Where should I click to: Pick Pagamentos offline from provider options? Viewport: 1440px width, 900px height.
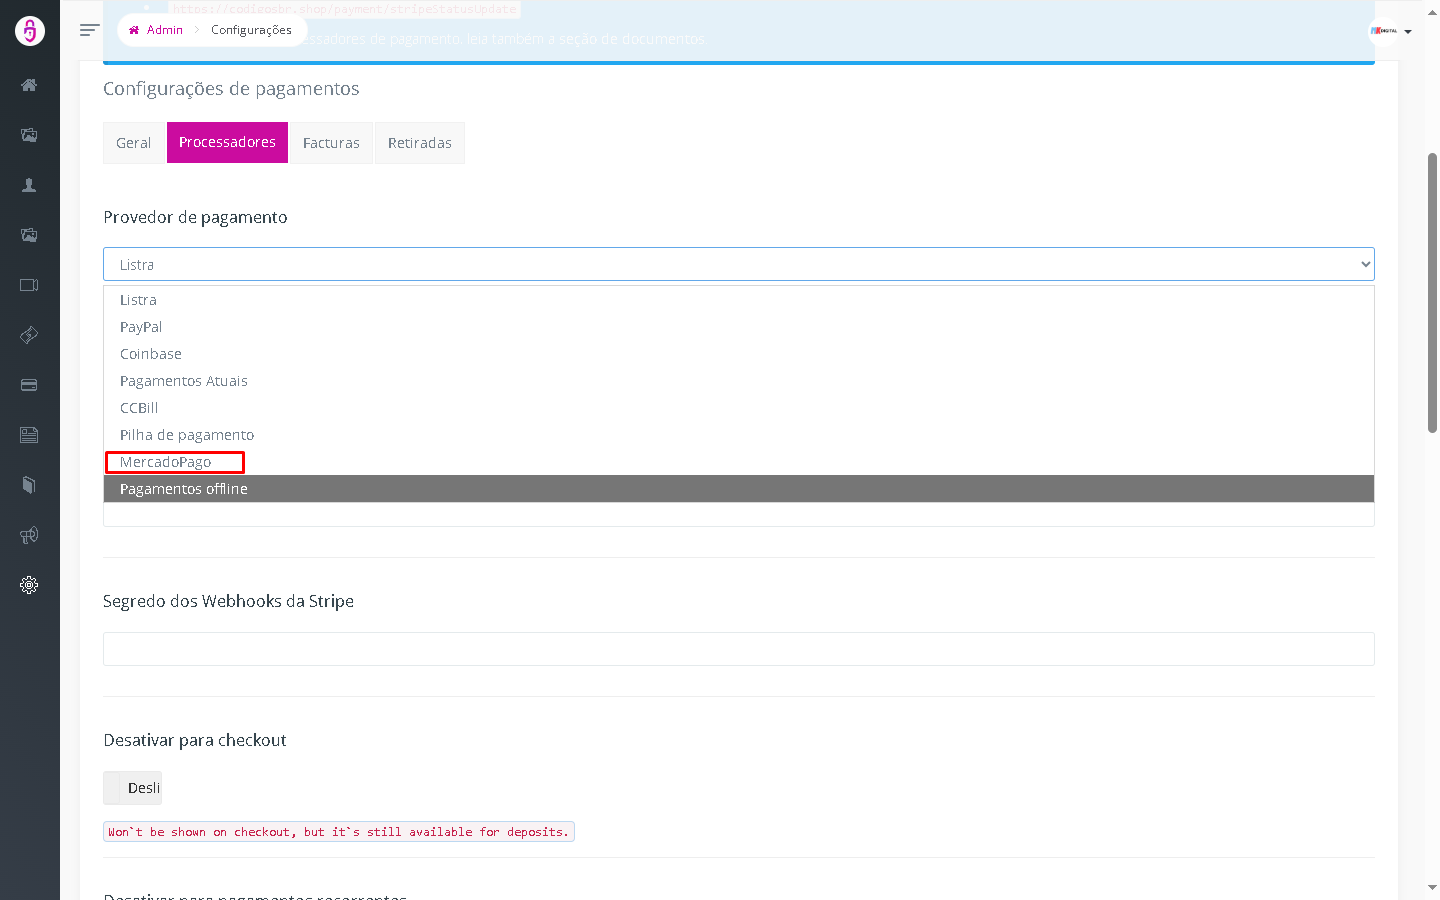[184, 489]
